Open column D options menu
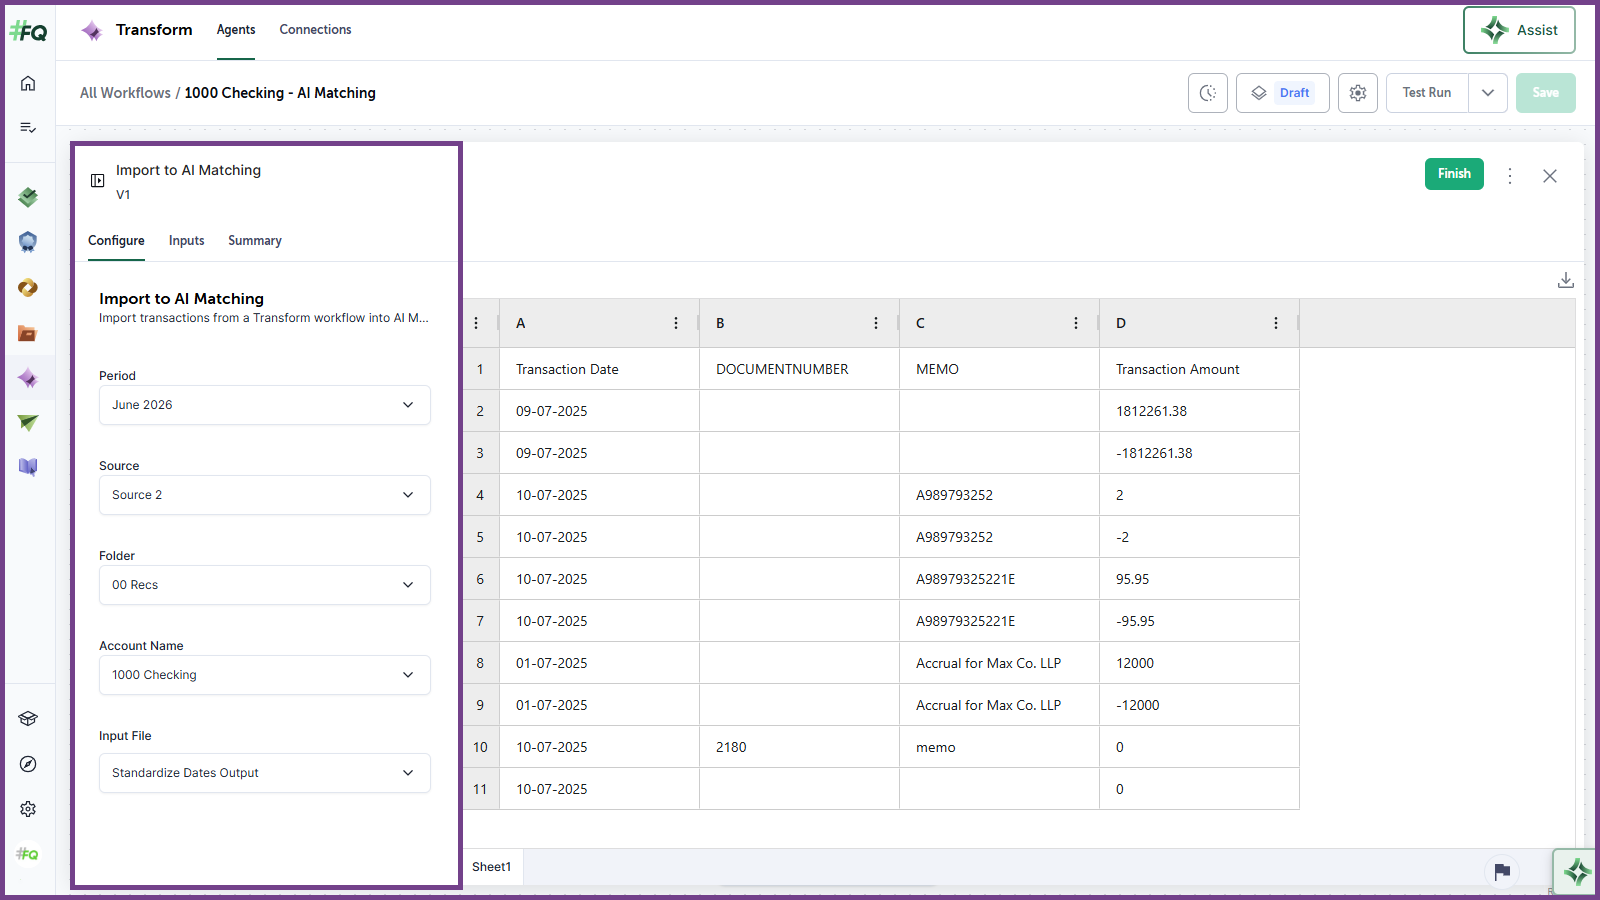Image resolution: width=1600 pixels, height=900 pixels. coord(1276,323)
